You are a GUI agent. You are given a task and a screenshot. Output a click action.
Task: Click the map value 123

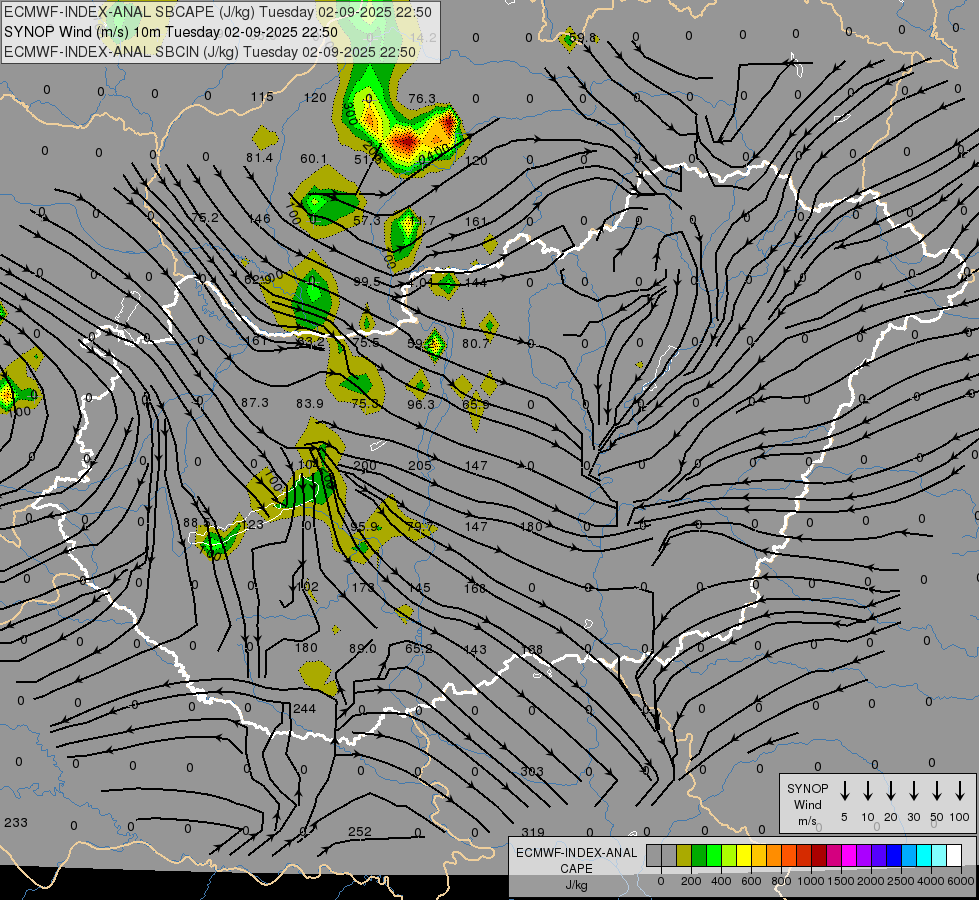[252, 525]
